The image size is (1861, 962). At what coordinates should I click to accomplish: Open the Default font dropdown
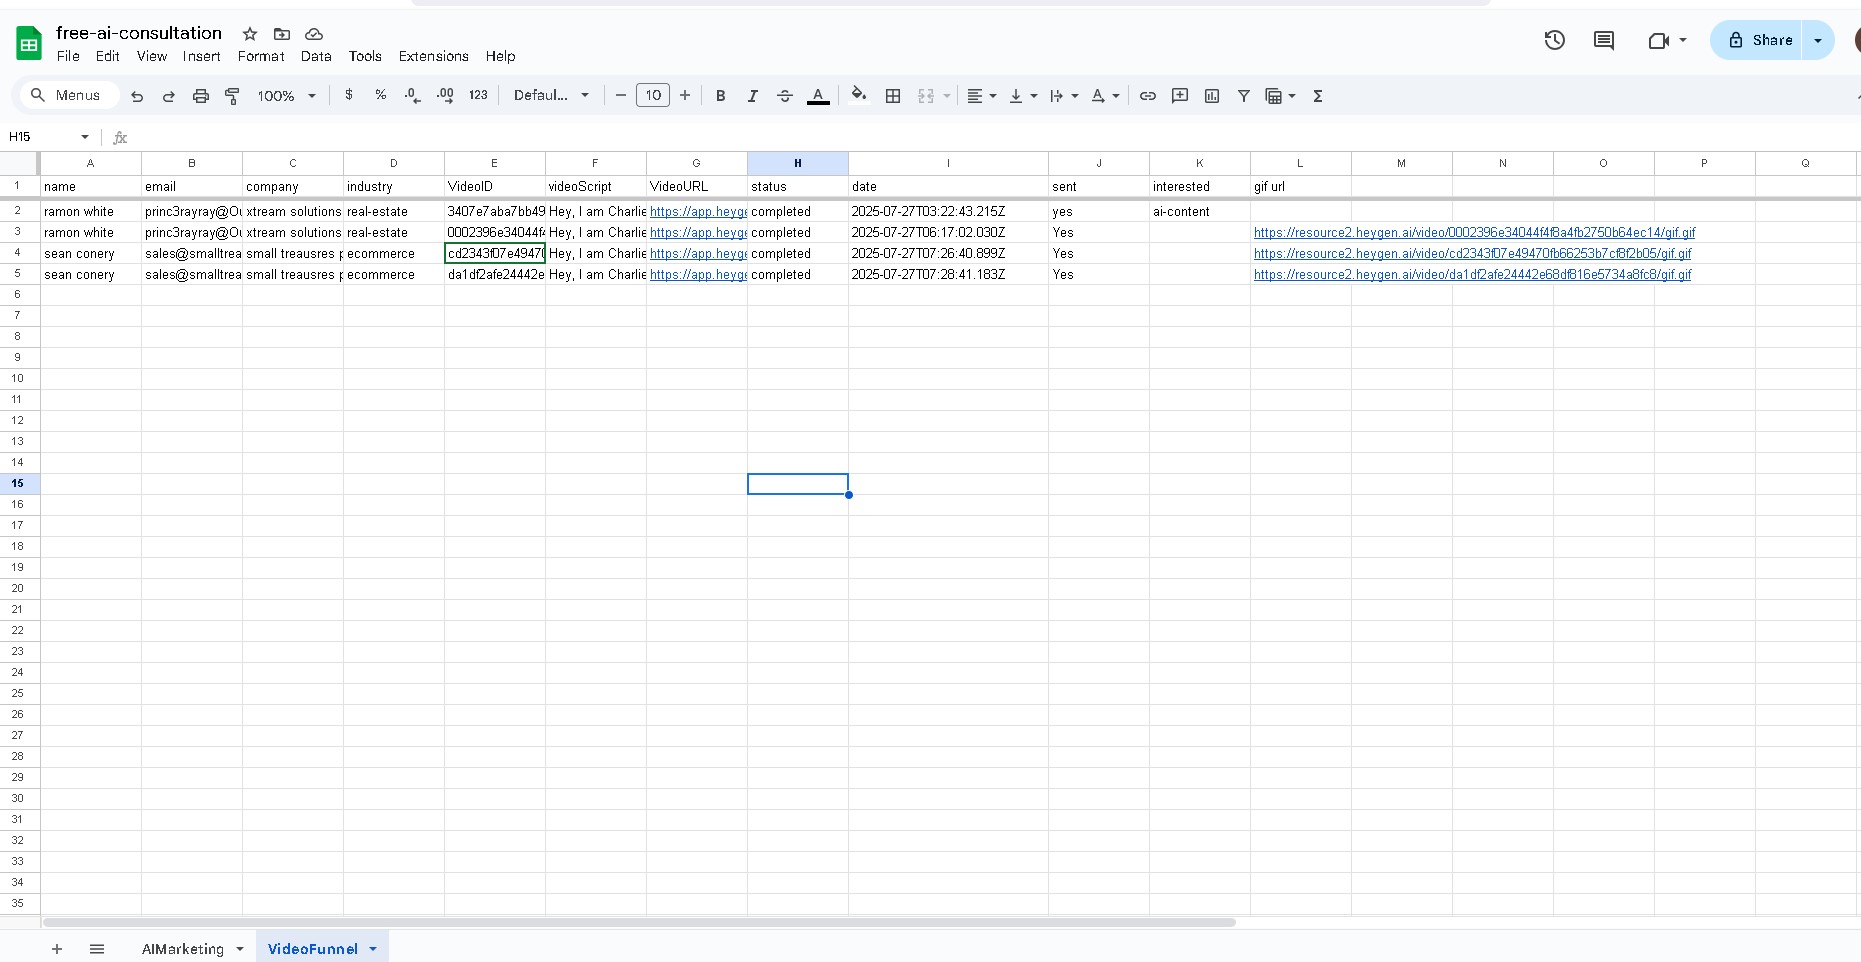[x=551, y=96]
